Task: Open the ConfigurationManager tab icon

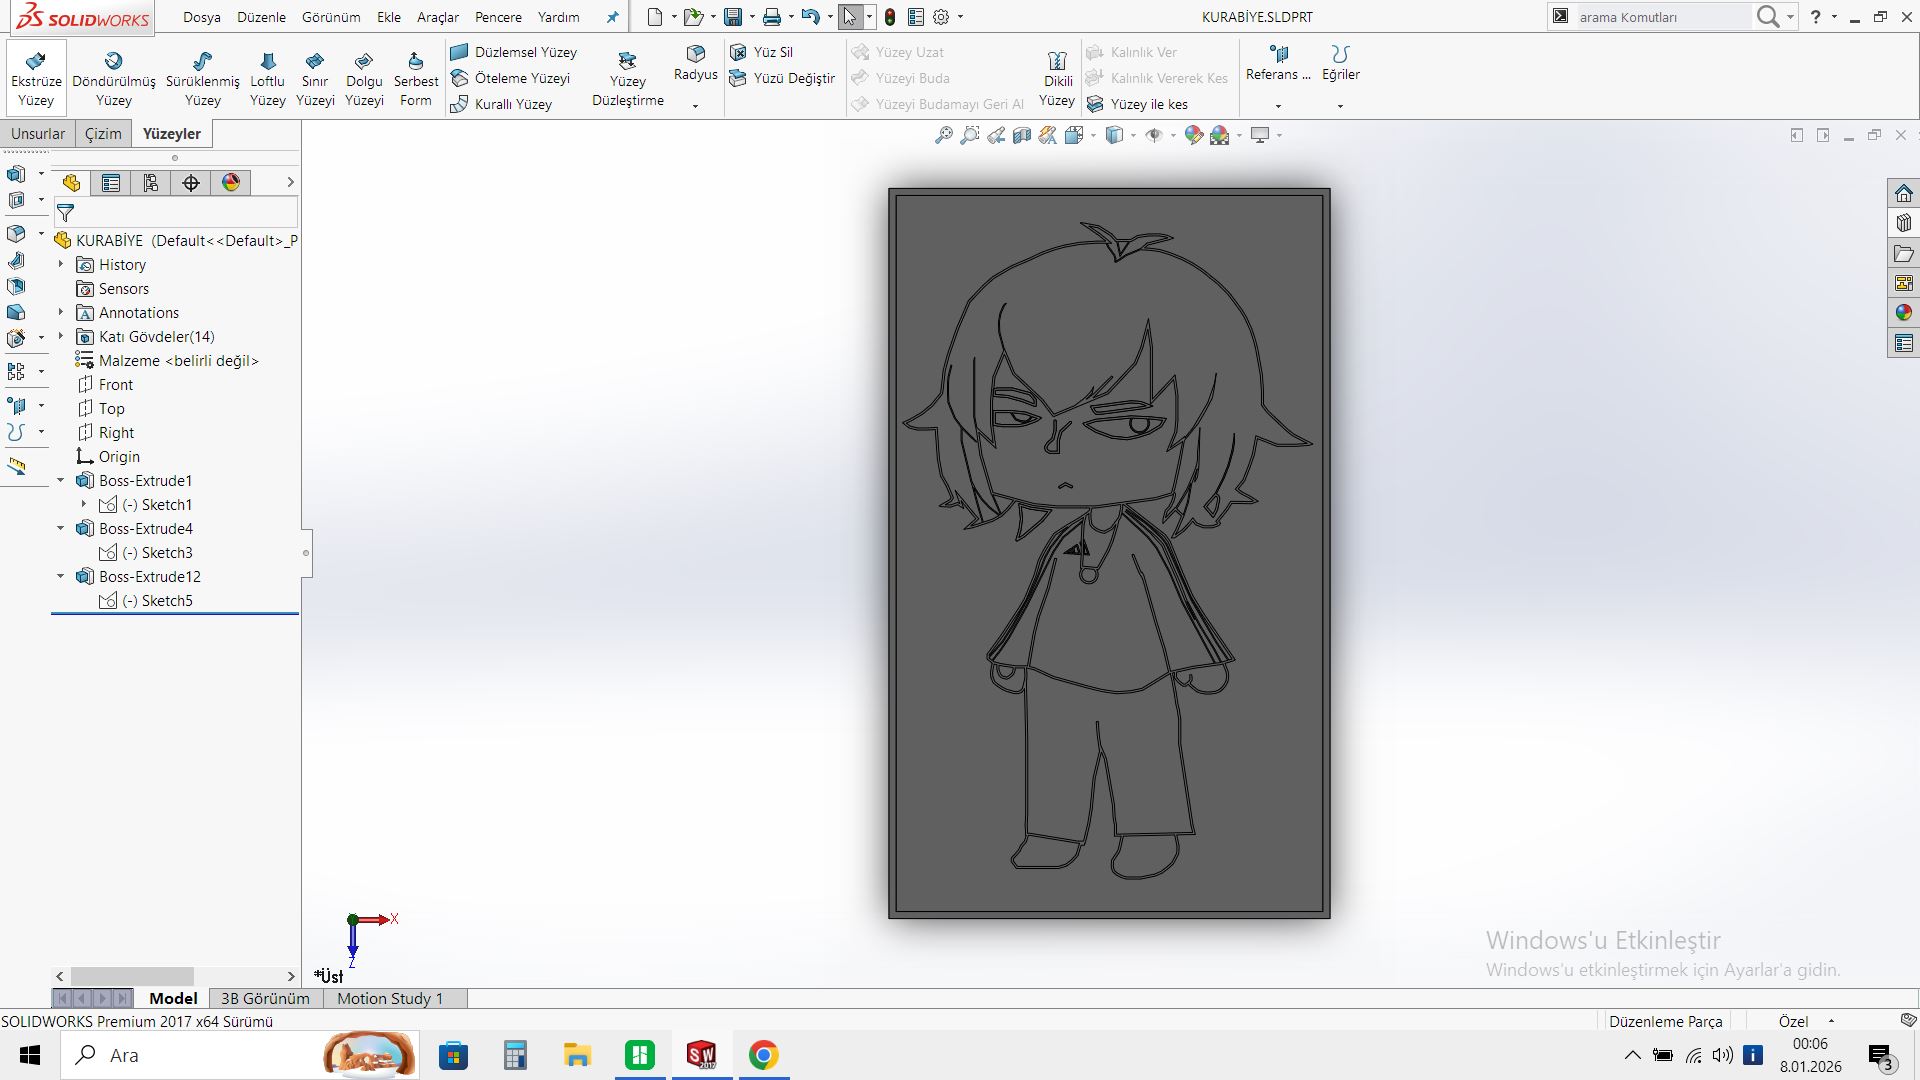Action: pos(151,182)
